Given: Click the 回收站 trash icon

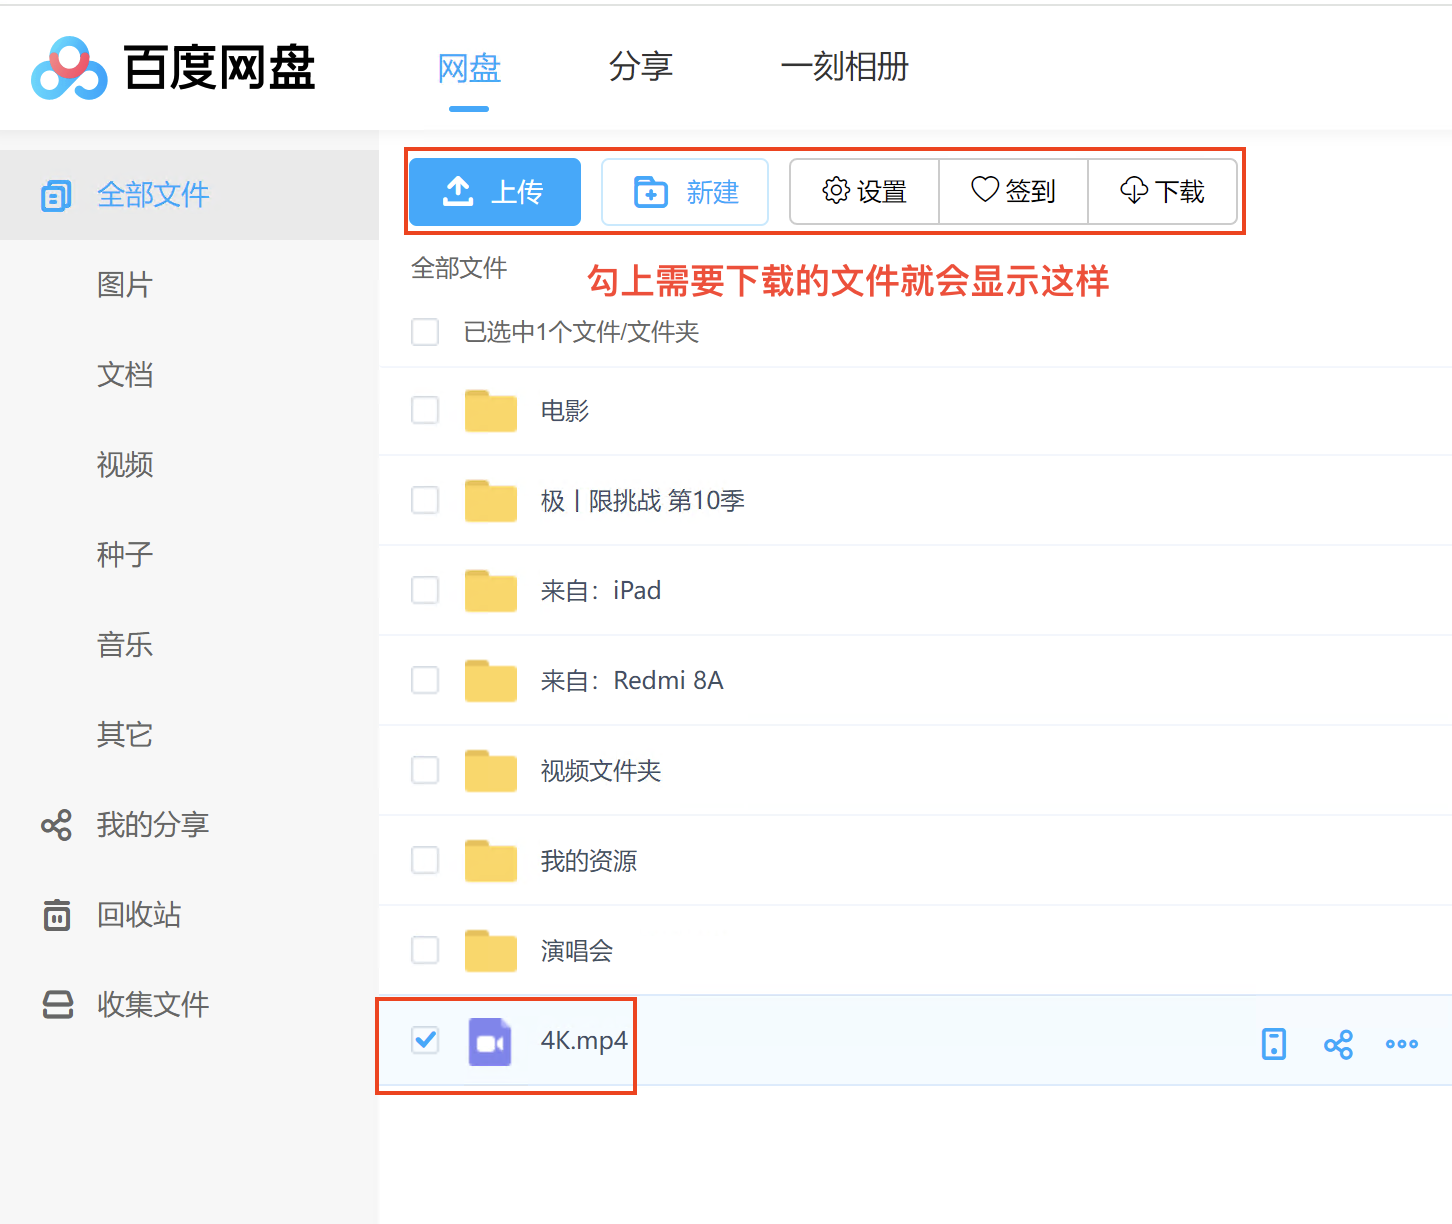Looking at the screenshot, I should (57, 915).
